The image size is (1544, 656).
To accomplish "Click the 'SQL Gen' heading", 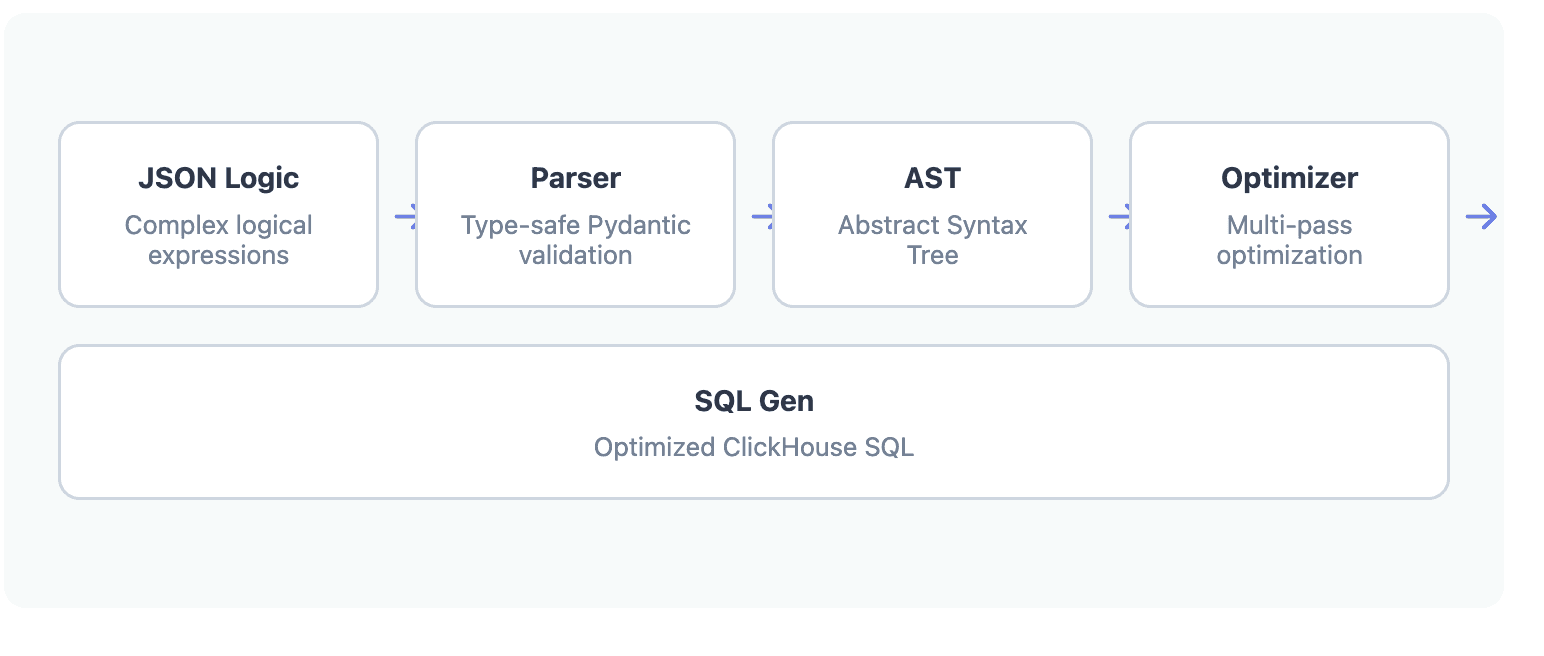I will point(754,401).
